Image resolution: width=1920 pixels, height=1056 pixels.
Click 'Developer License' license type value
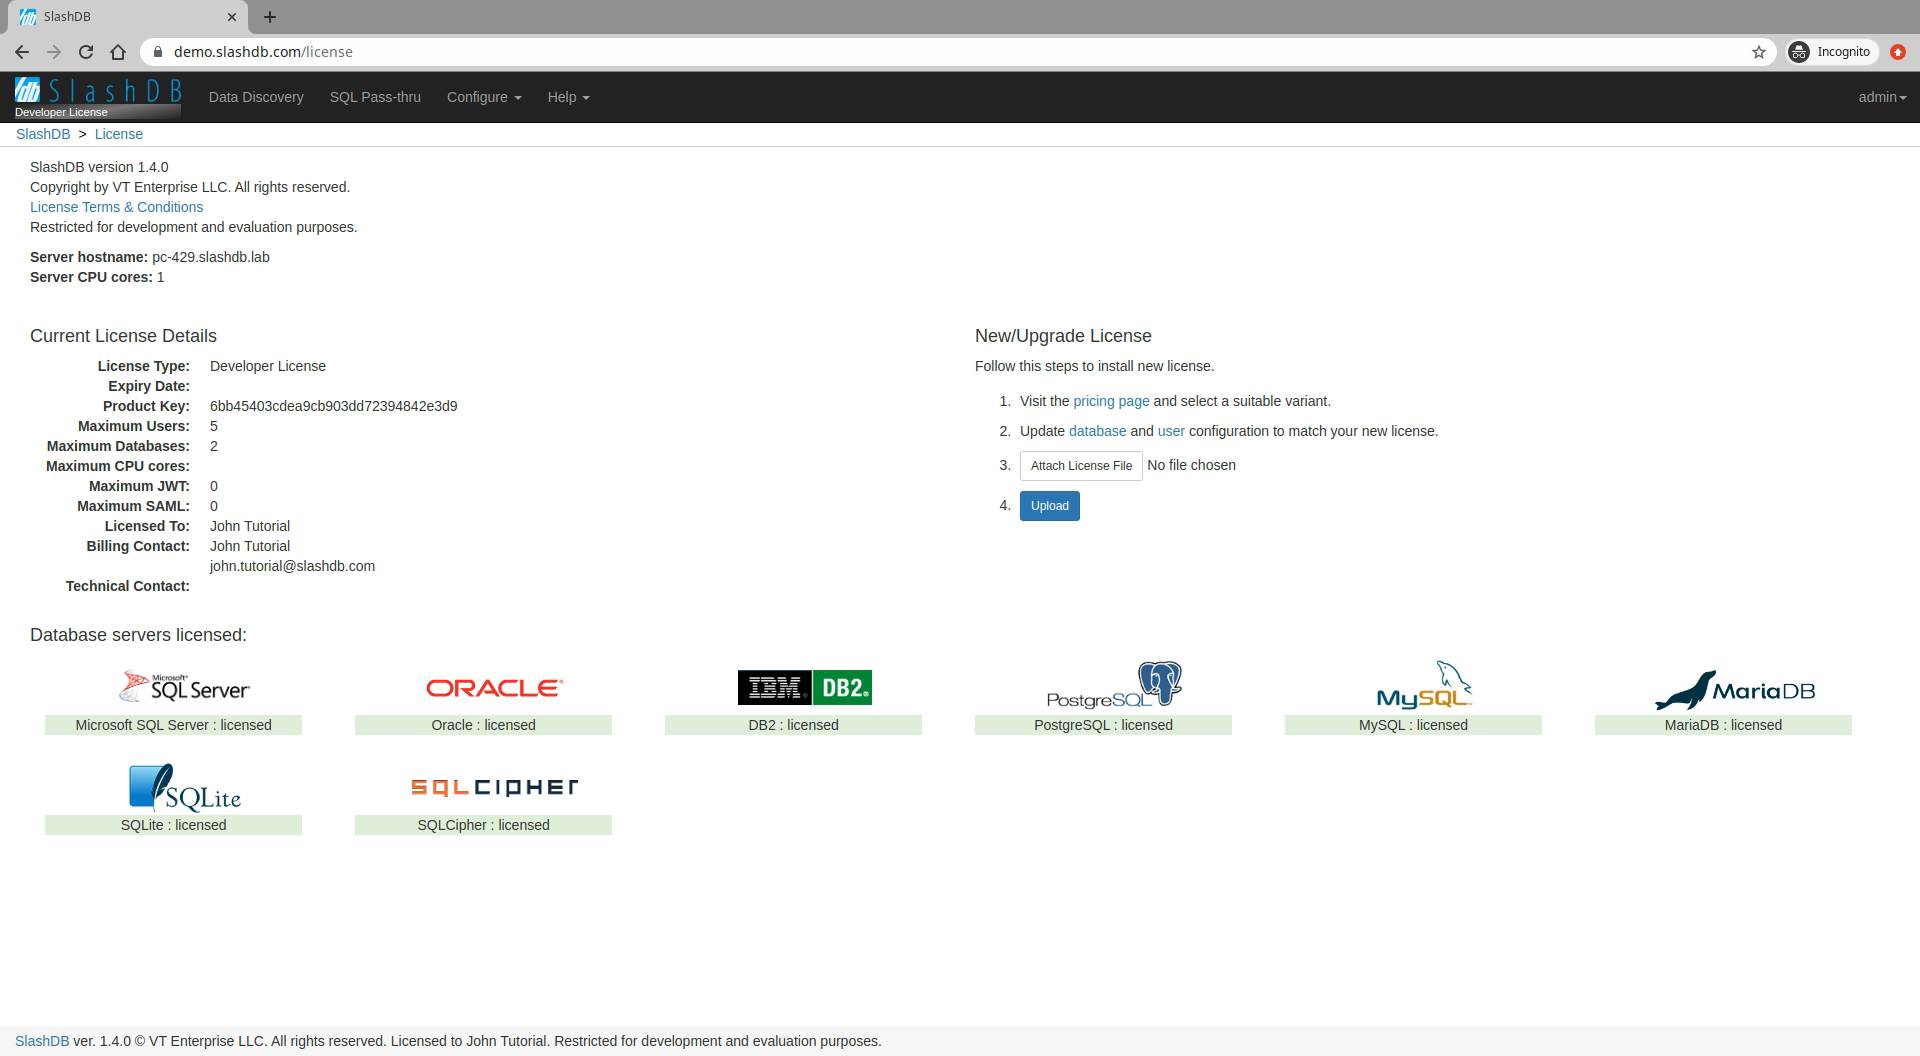(x=268, y=366)
